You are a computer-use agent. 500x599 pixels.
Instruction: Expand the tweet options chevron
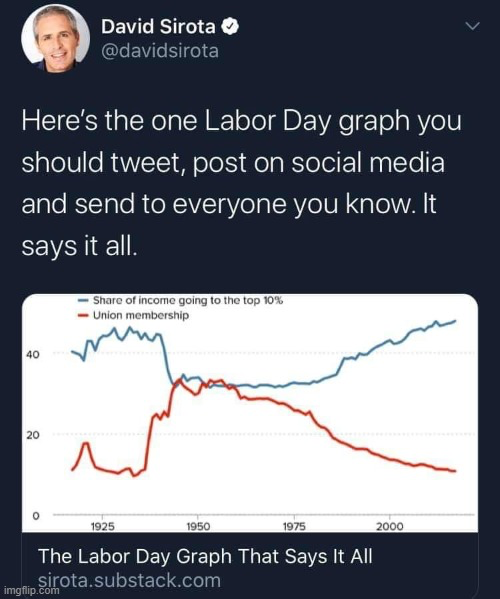click(x=472, y=26)
